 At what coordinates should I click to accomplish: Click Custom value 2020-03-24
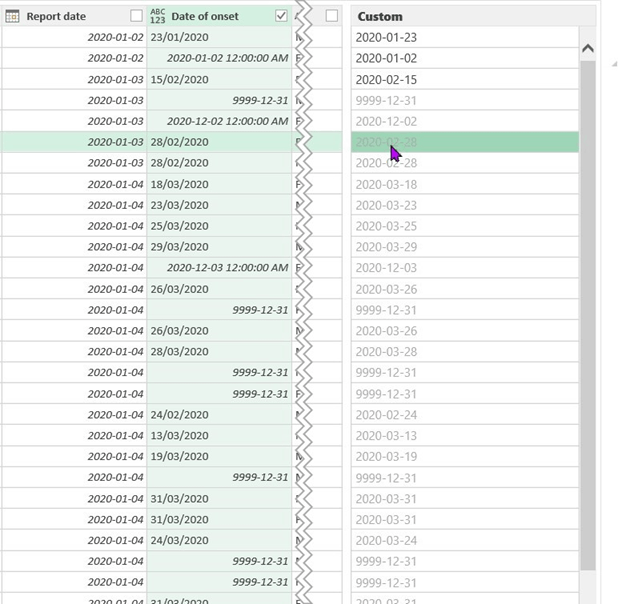point(465,541)
